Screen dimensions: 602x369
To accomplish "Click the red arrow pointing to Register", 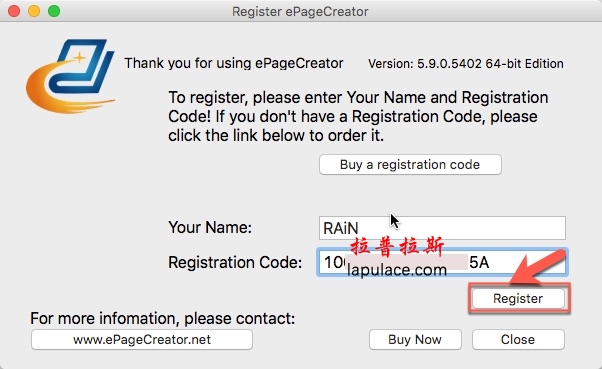I will (x=538, y=268).
